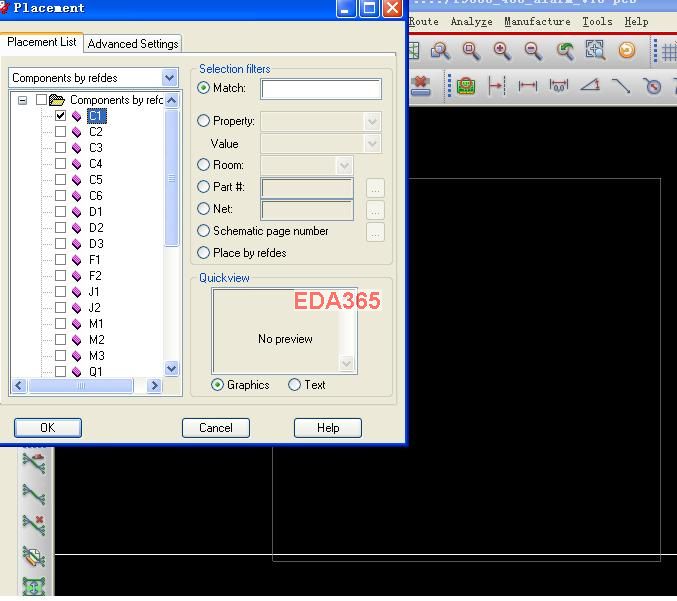Check the C2 component checkbox
Viewport: 677px width, 601px height.
point(60,132)
